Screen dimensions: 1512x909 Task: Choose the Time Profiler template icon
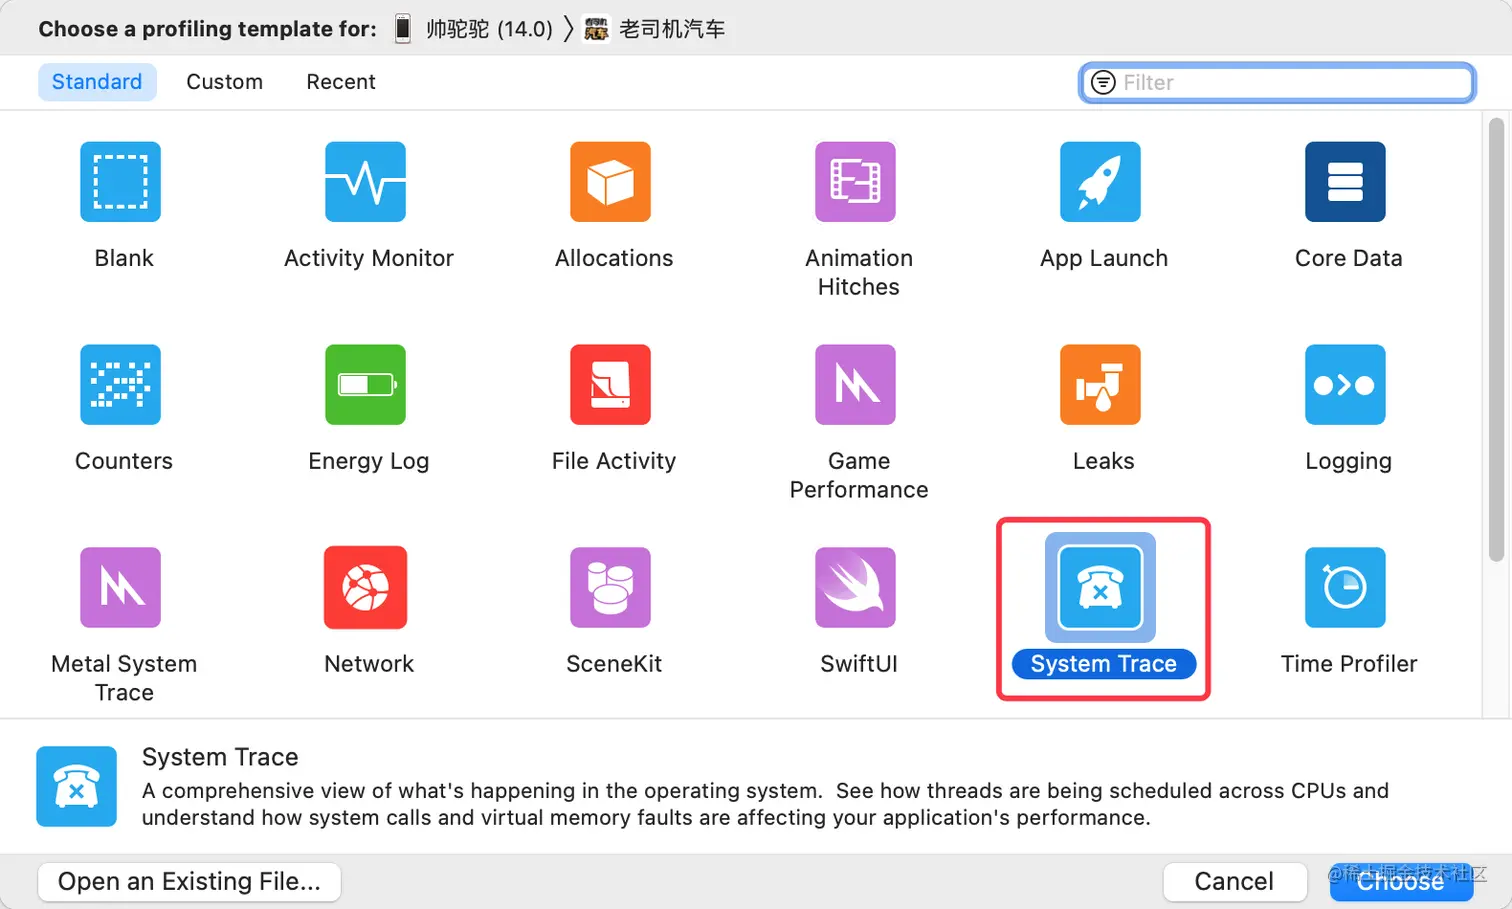[1345, 587]
